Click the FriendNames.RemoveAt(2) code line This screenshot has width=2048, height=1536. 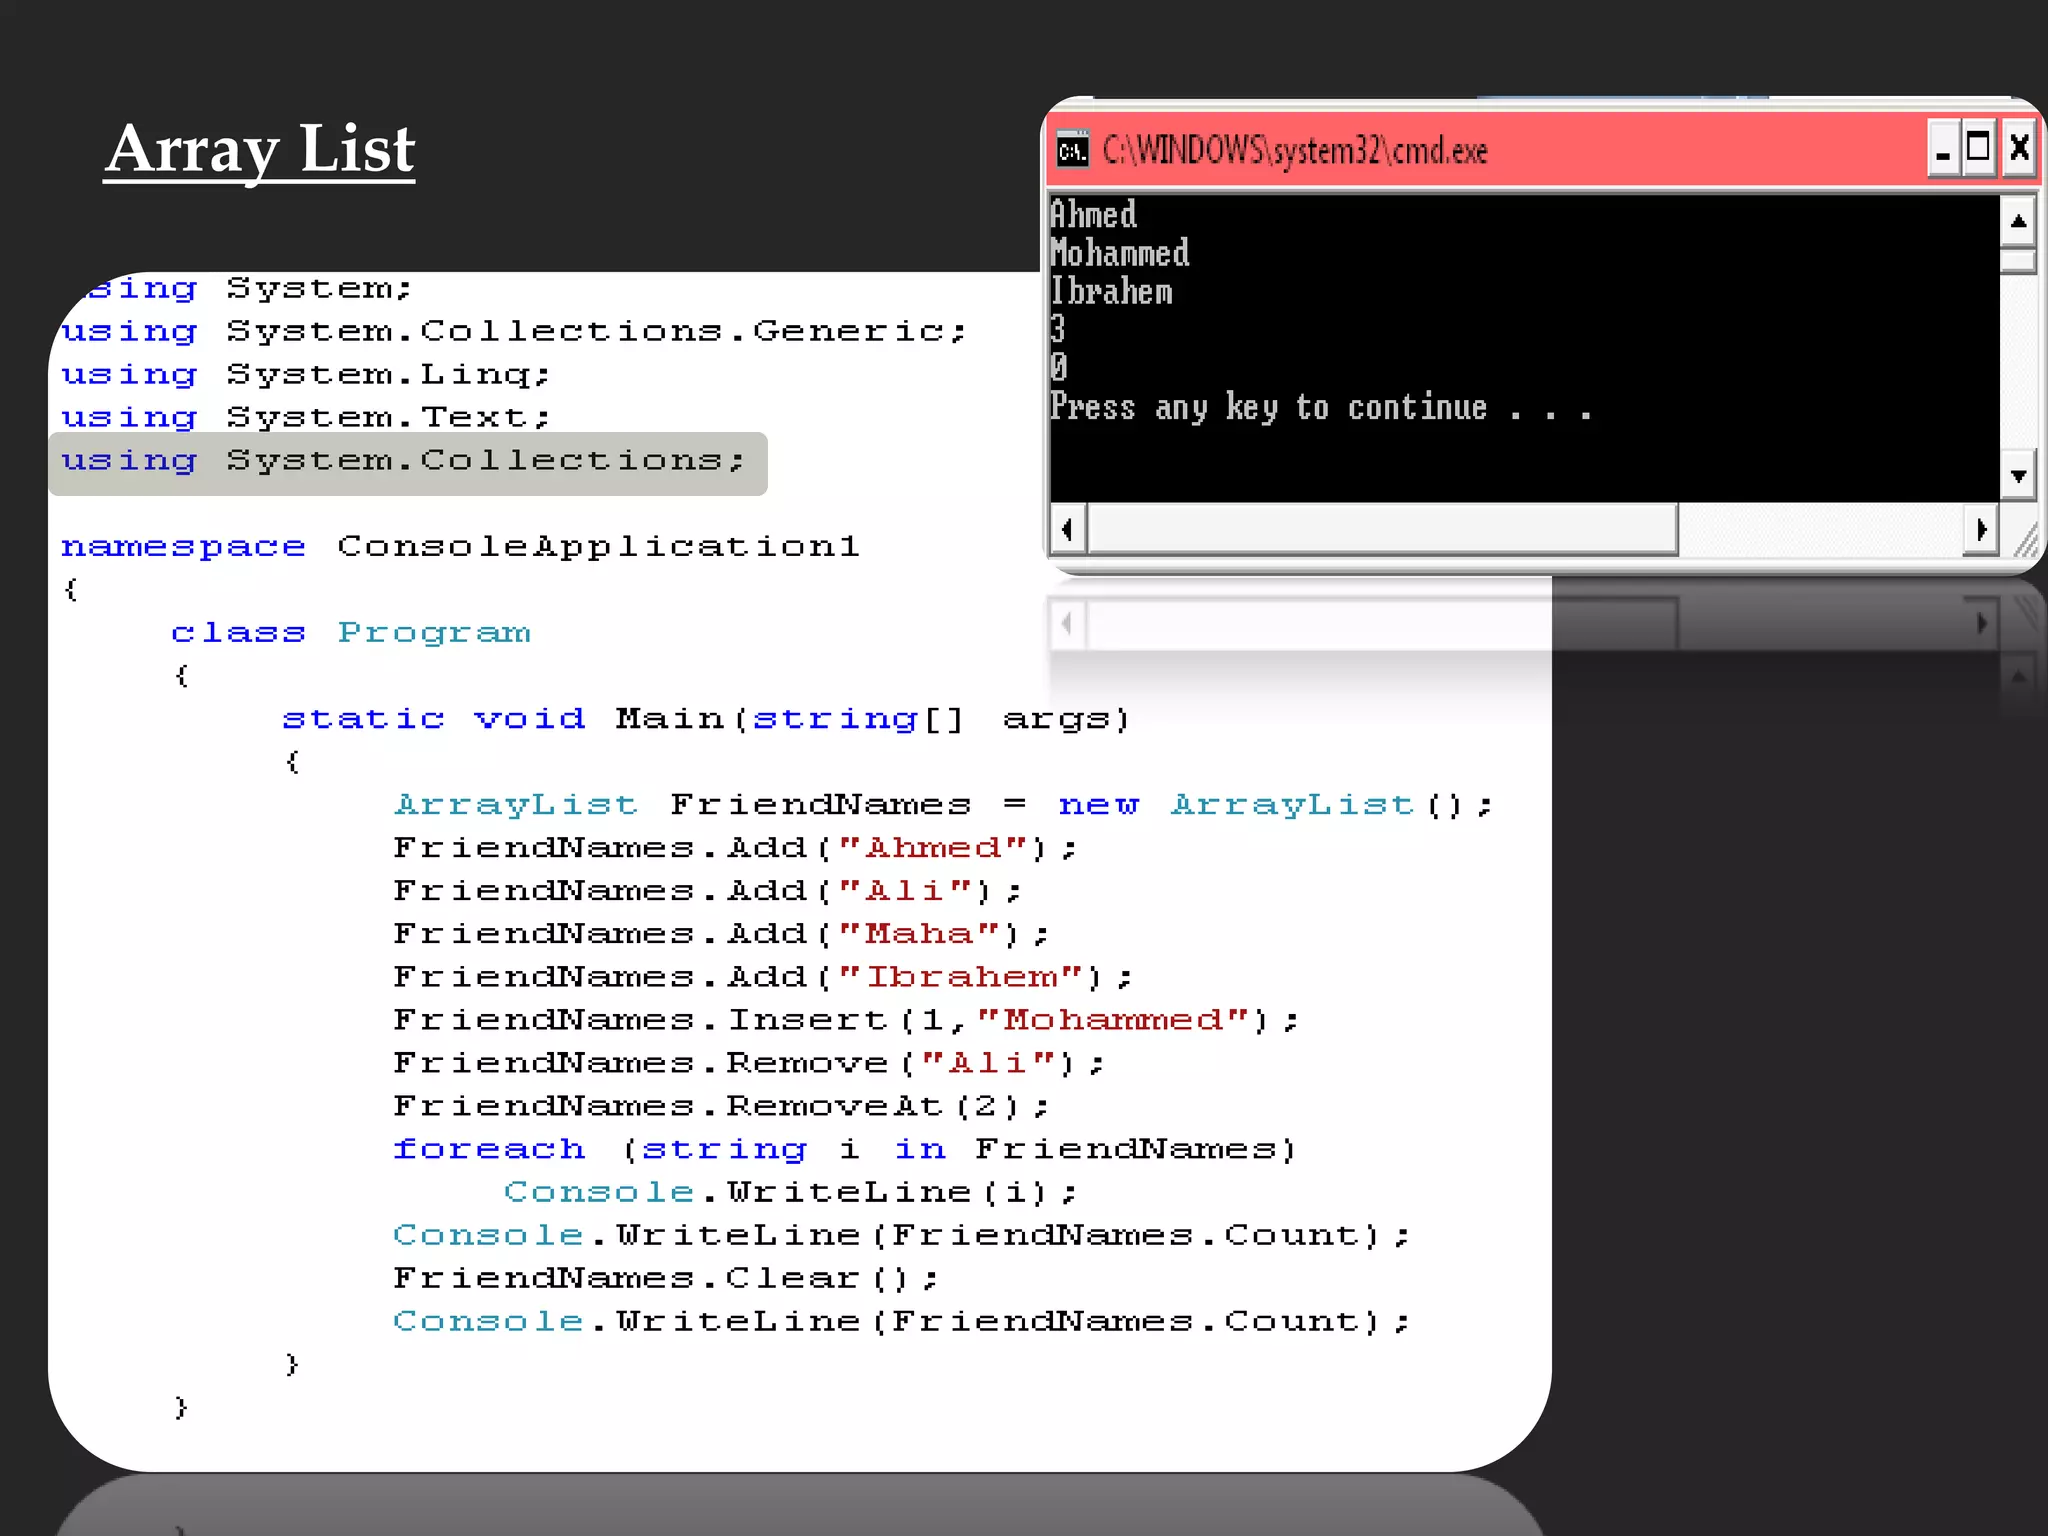coord(721,1106)
